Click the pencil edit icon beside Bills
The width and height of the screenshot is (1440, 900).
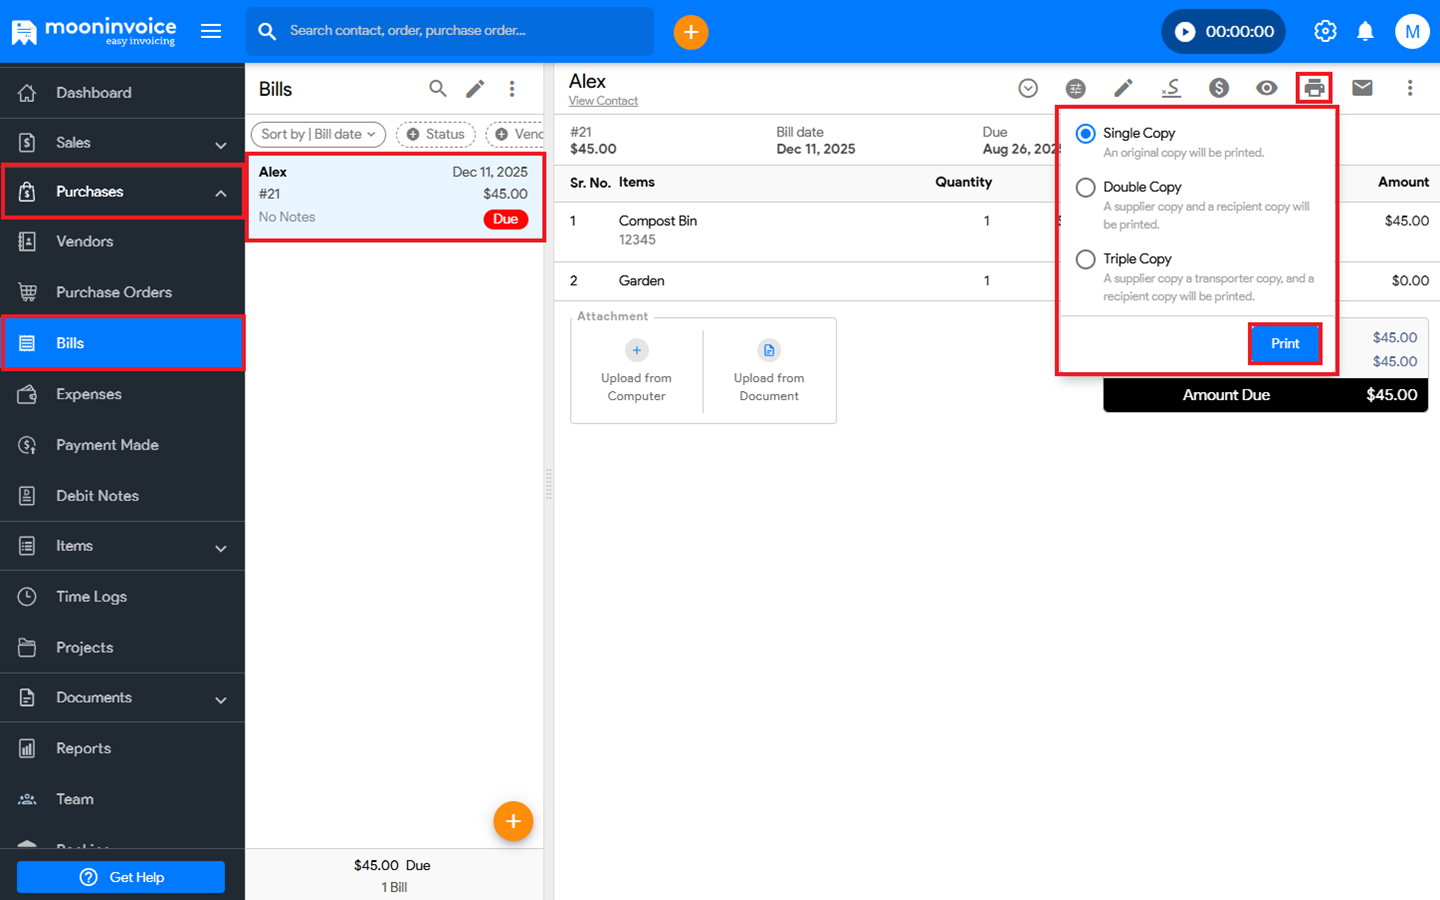[475, 89]
